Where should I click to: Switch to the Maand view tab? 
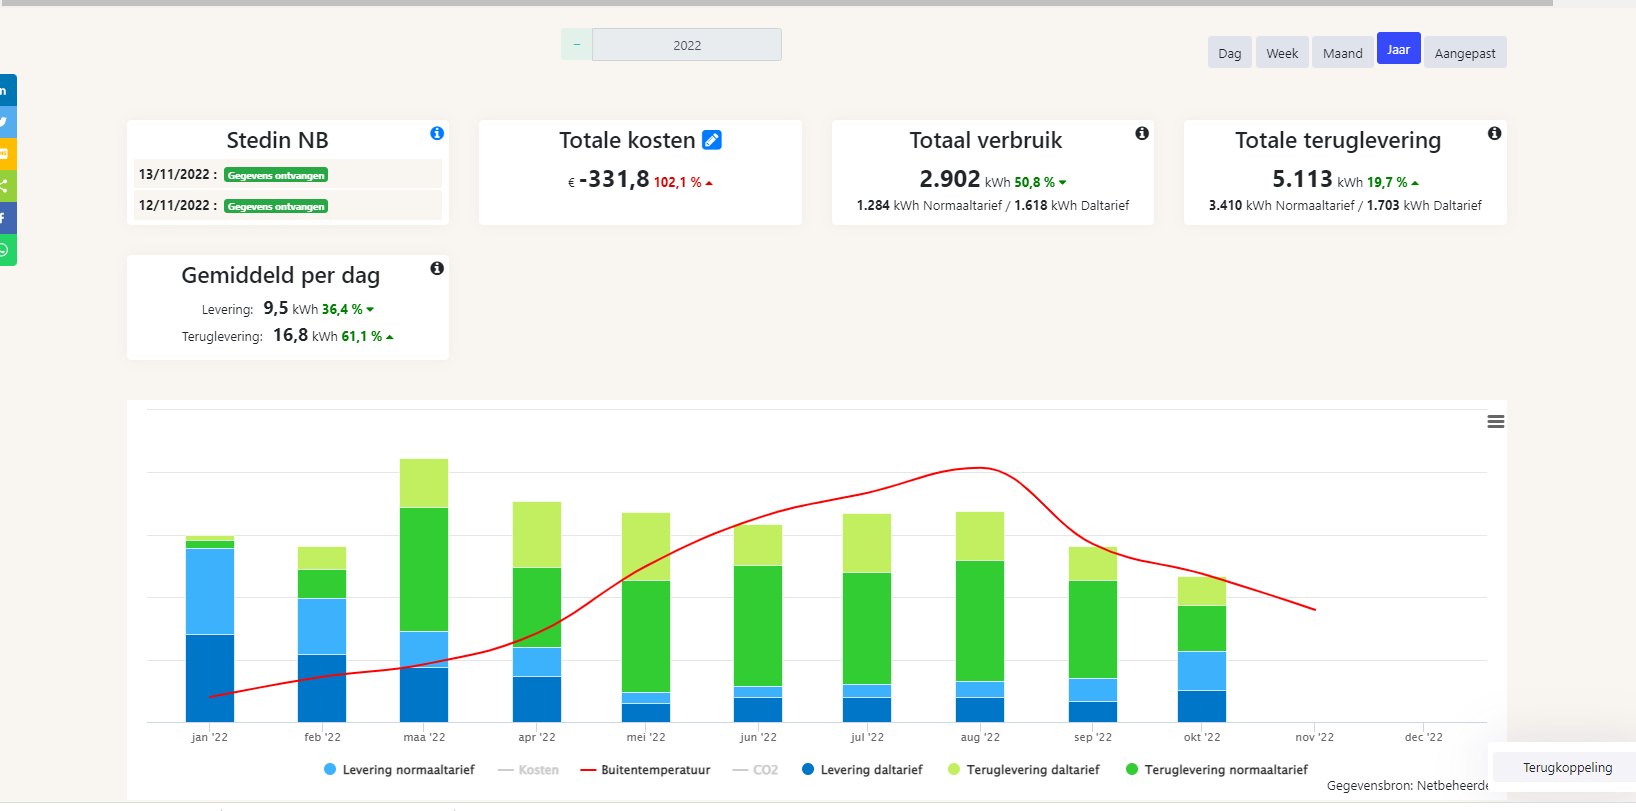[1342, 53]
